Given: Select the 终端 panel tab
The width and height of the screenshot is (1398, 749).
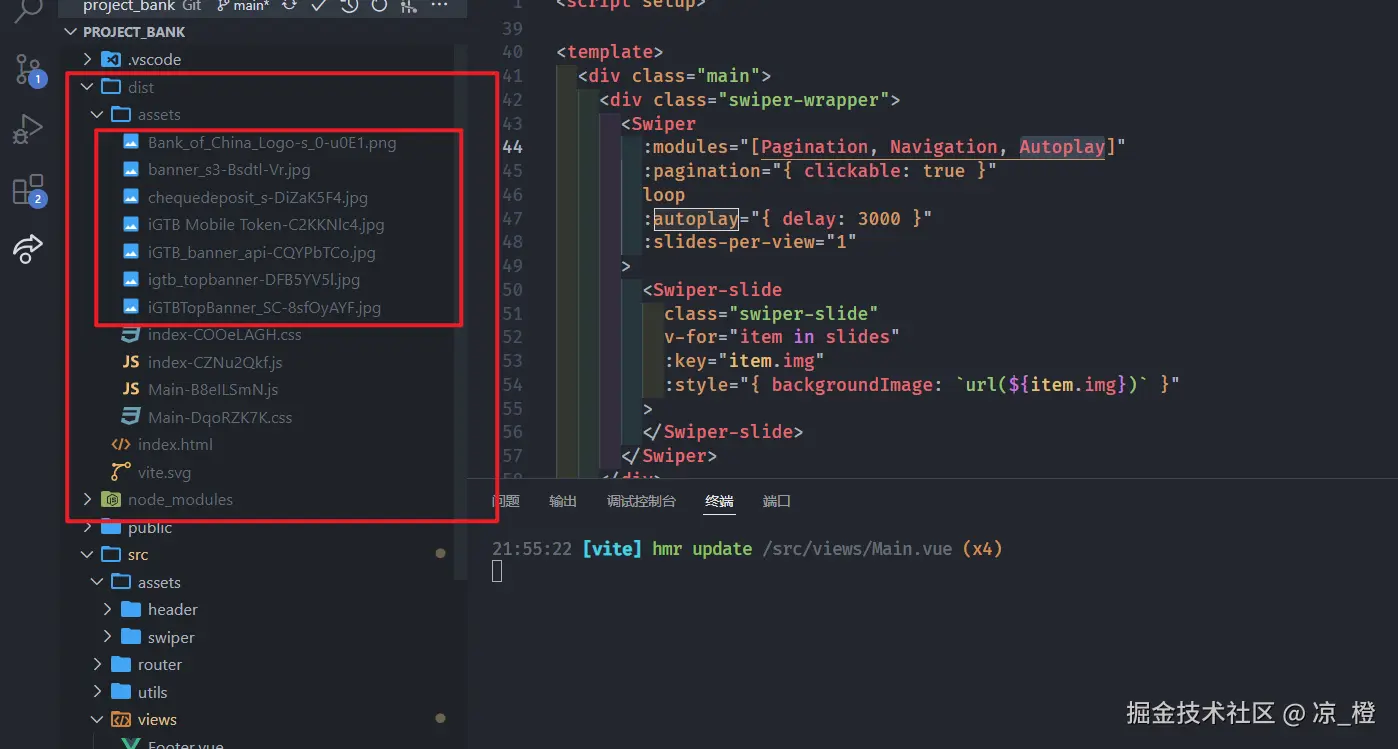Looking at the screenshot, I should (x=719, y=501).
